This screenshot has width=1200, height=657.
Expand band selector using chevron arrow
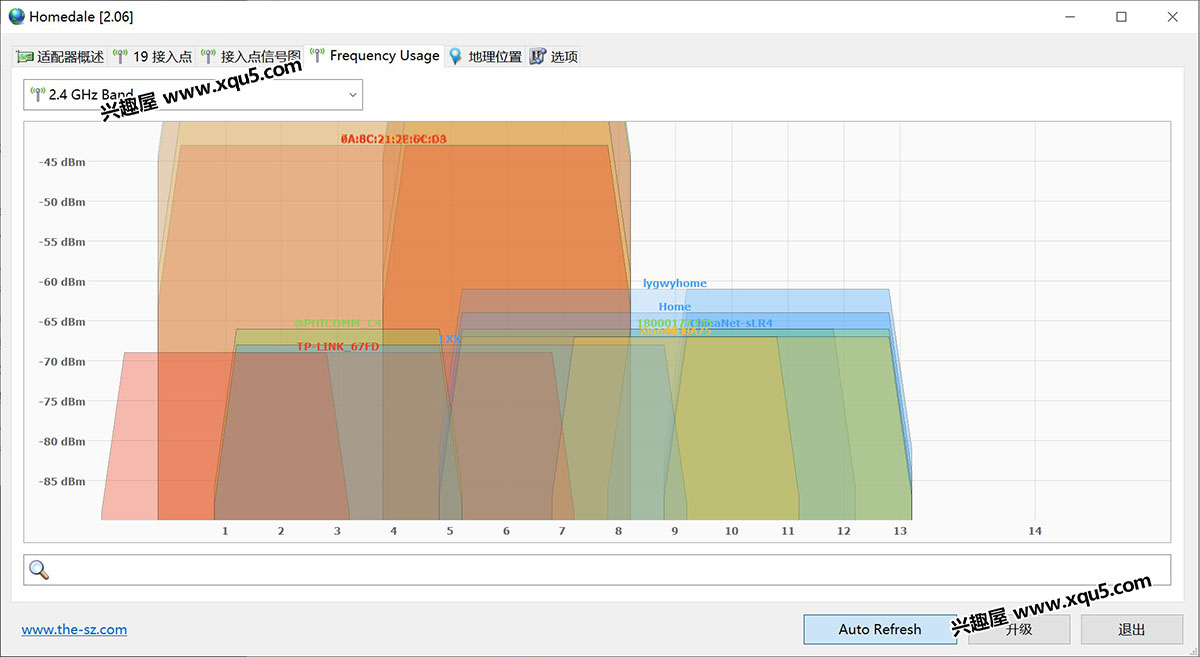pos(352,95)
